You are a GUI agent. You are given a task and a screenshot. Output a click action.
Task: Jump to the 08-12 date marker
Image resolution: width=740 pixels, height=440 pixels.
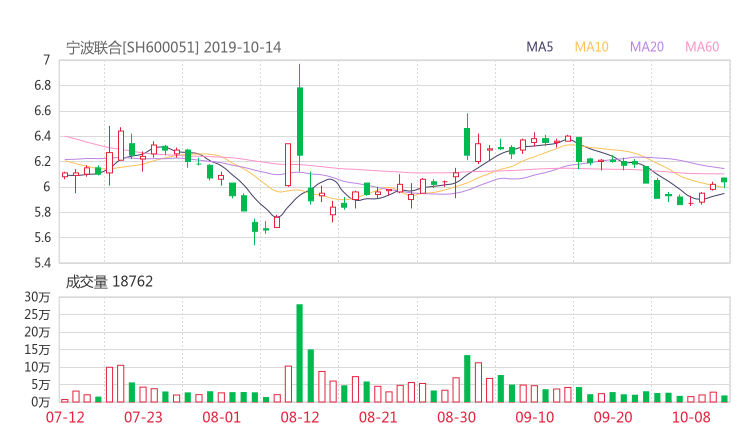(x=299, y=417)
